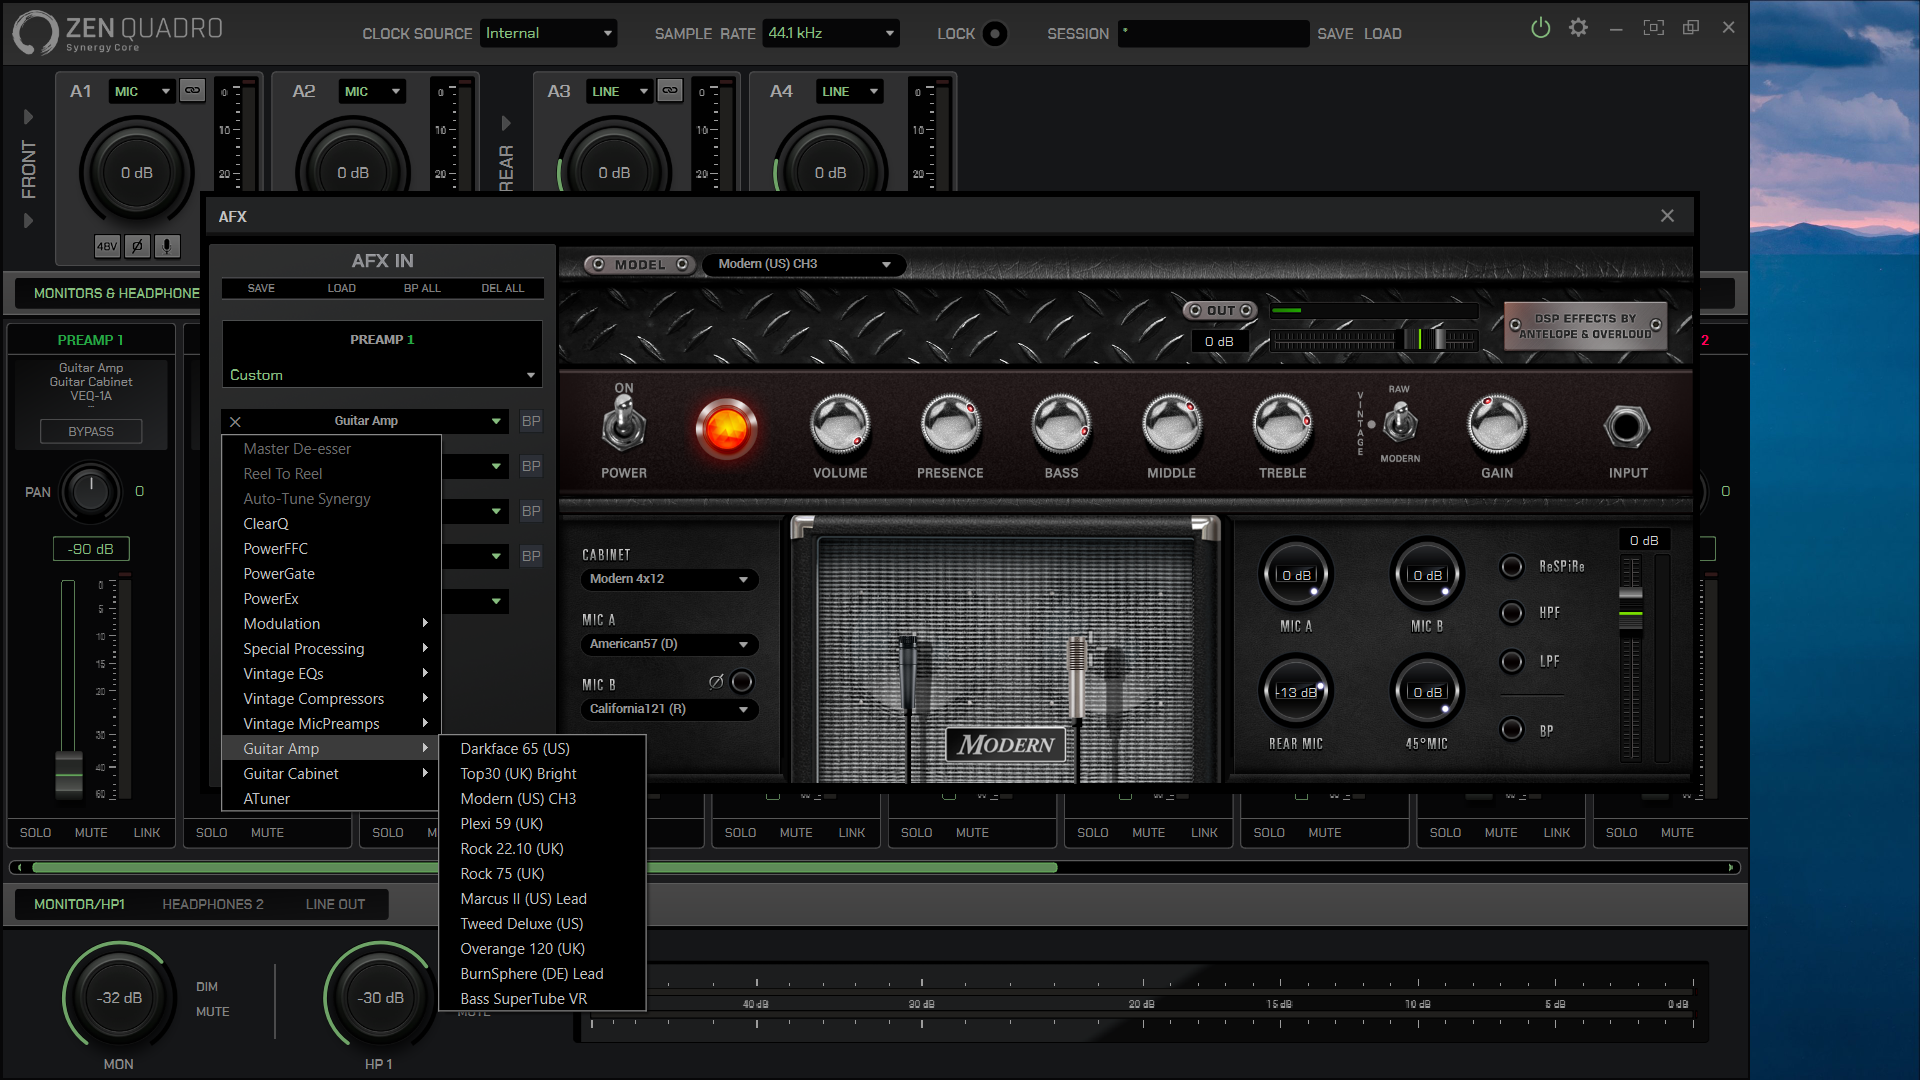Open the Guitar Cabinet submenu

pos(331,774)
